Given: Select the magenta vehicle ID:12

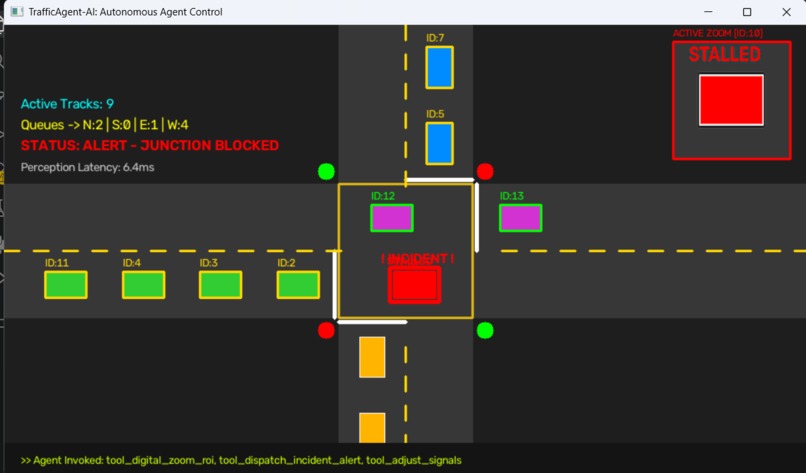Looking at the screenshot, I should click(392, 218).
